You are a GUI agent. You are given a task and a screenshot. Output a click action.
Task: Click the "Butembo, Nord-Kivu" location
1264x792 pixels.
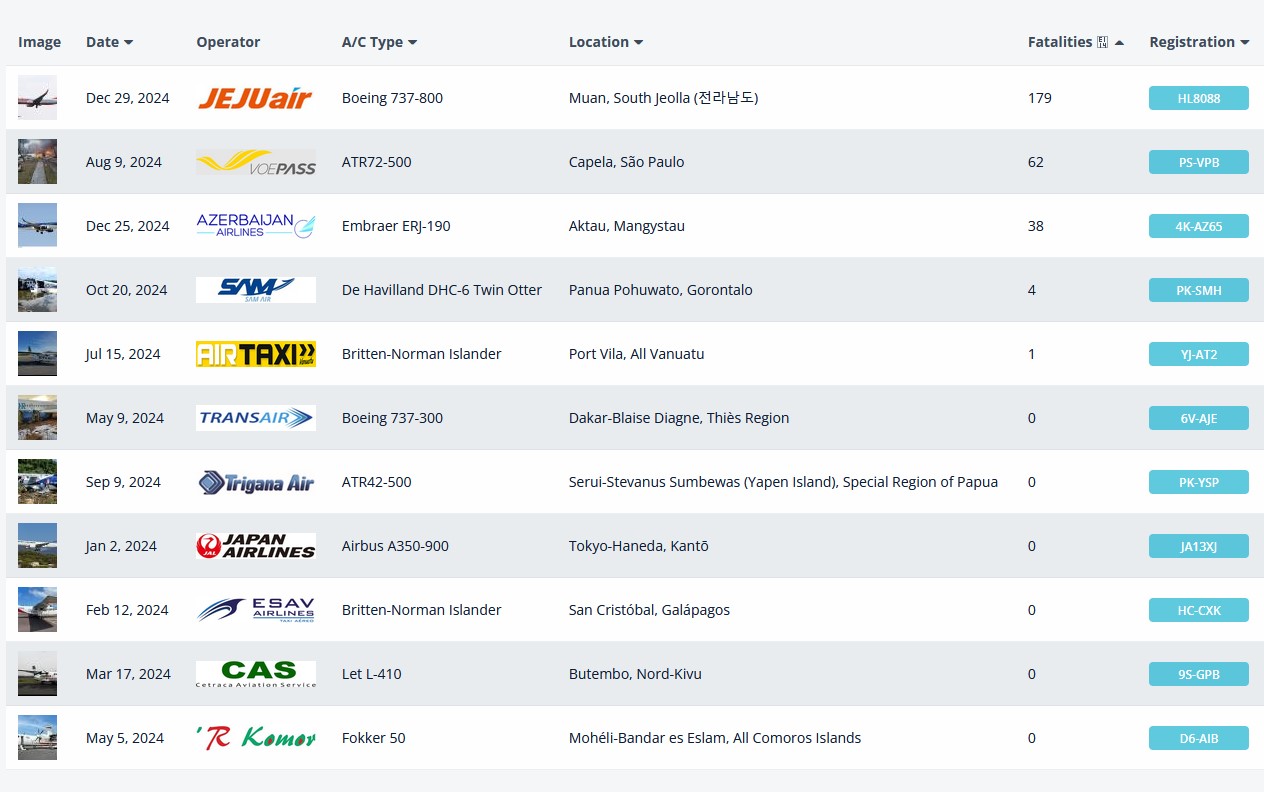pos(635,674)
